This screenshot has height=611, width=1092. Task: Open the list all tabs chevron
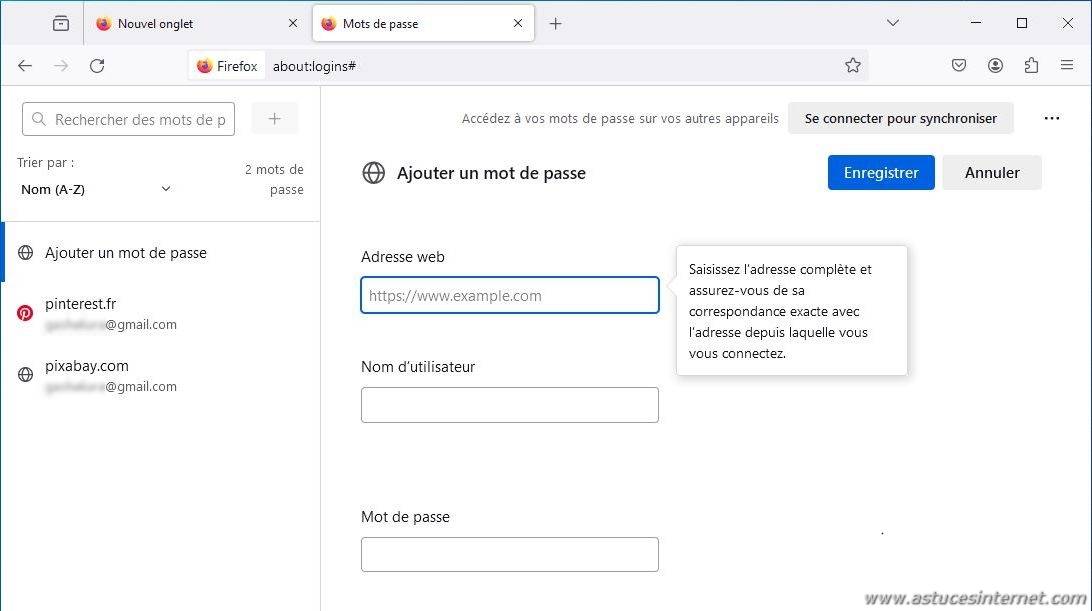tap(893, 23)
